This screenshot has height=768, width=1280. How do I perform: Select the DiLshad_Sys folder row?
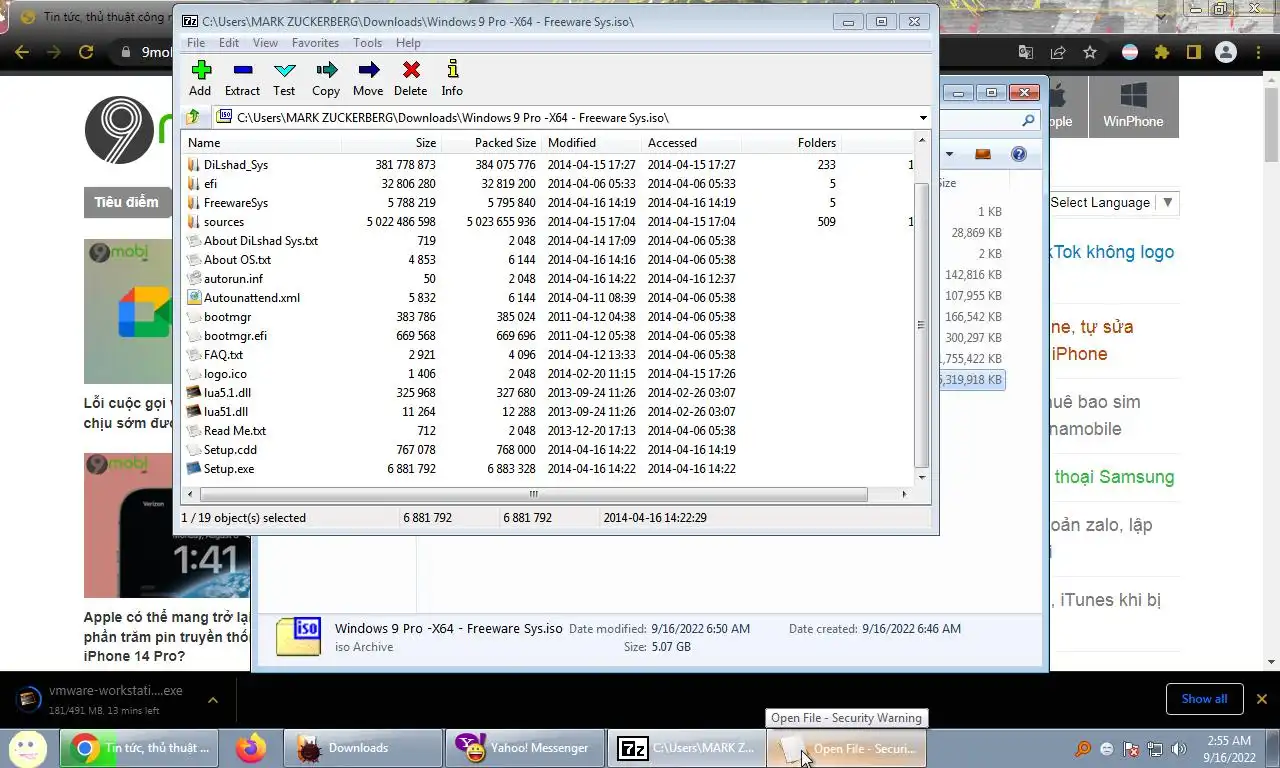[549, 165]
